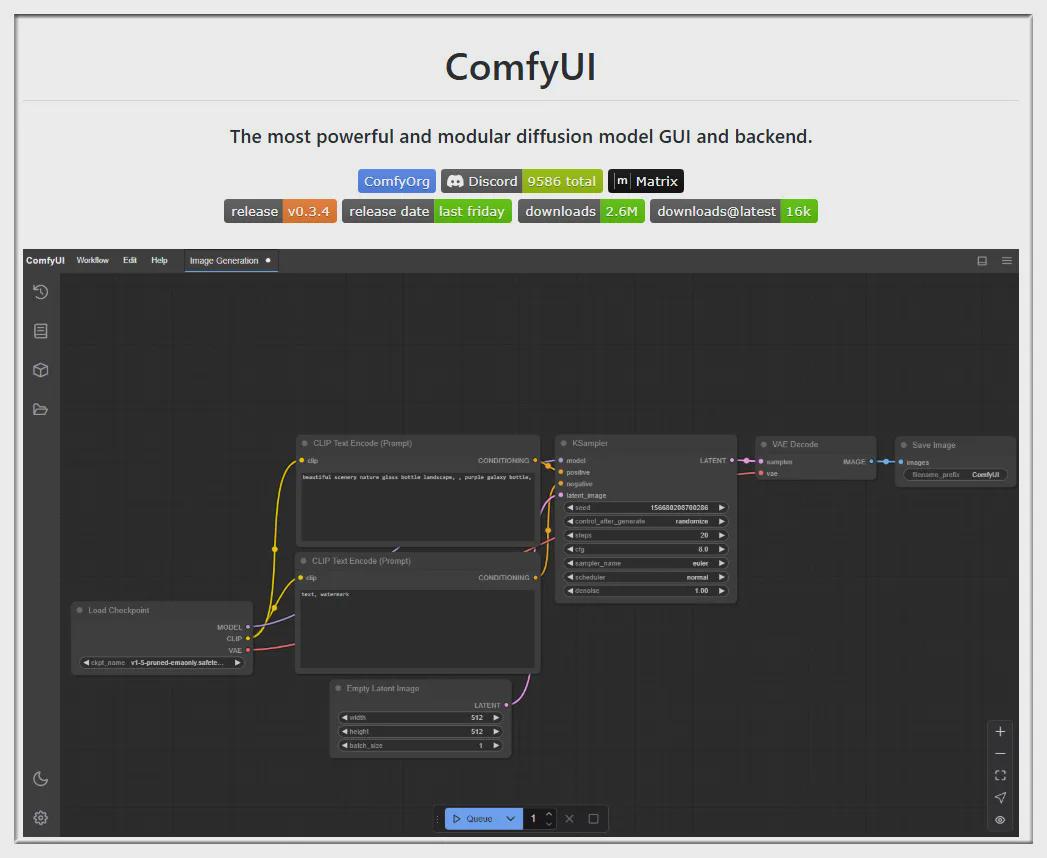
Task: Open the ckpt_name checkpoint selector
Action: (x=162, y=662)
